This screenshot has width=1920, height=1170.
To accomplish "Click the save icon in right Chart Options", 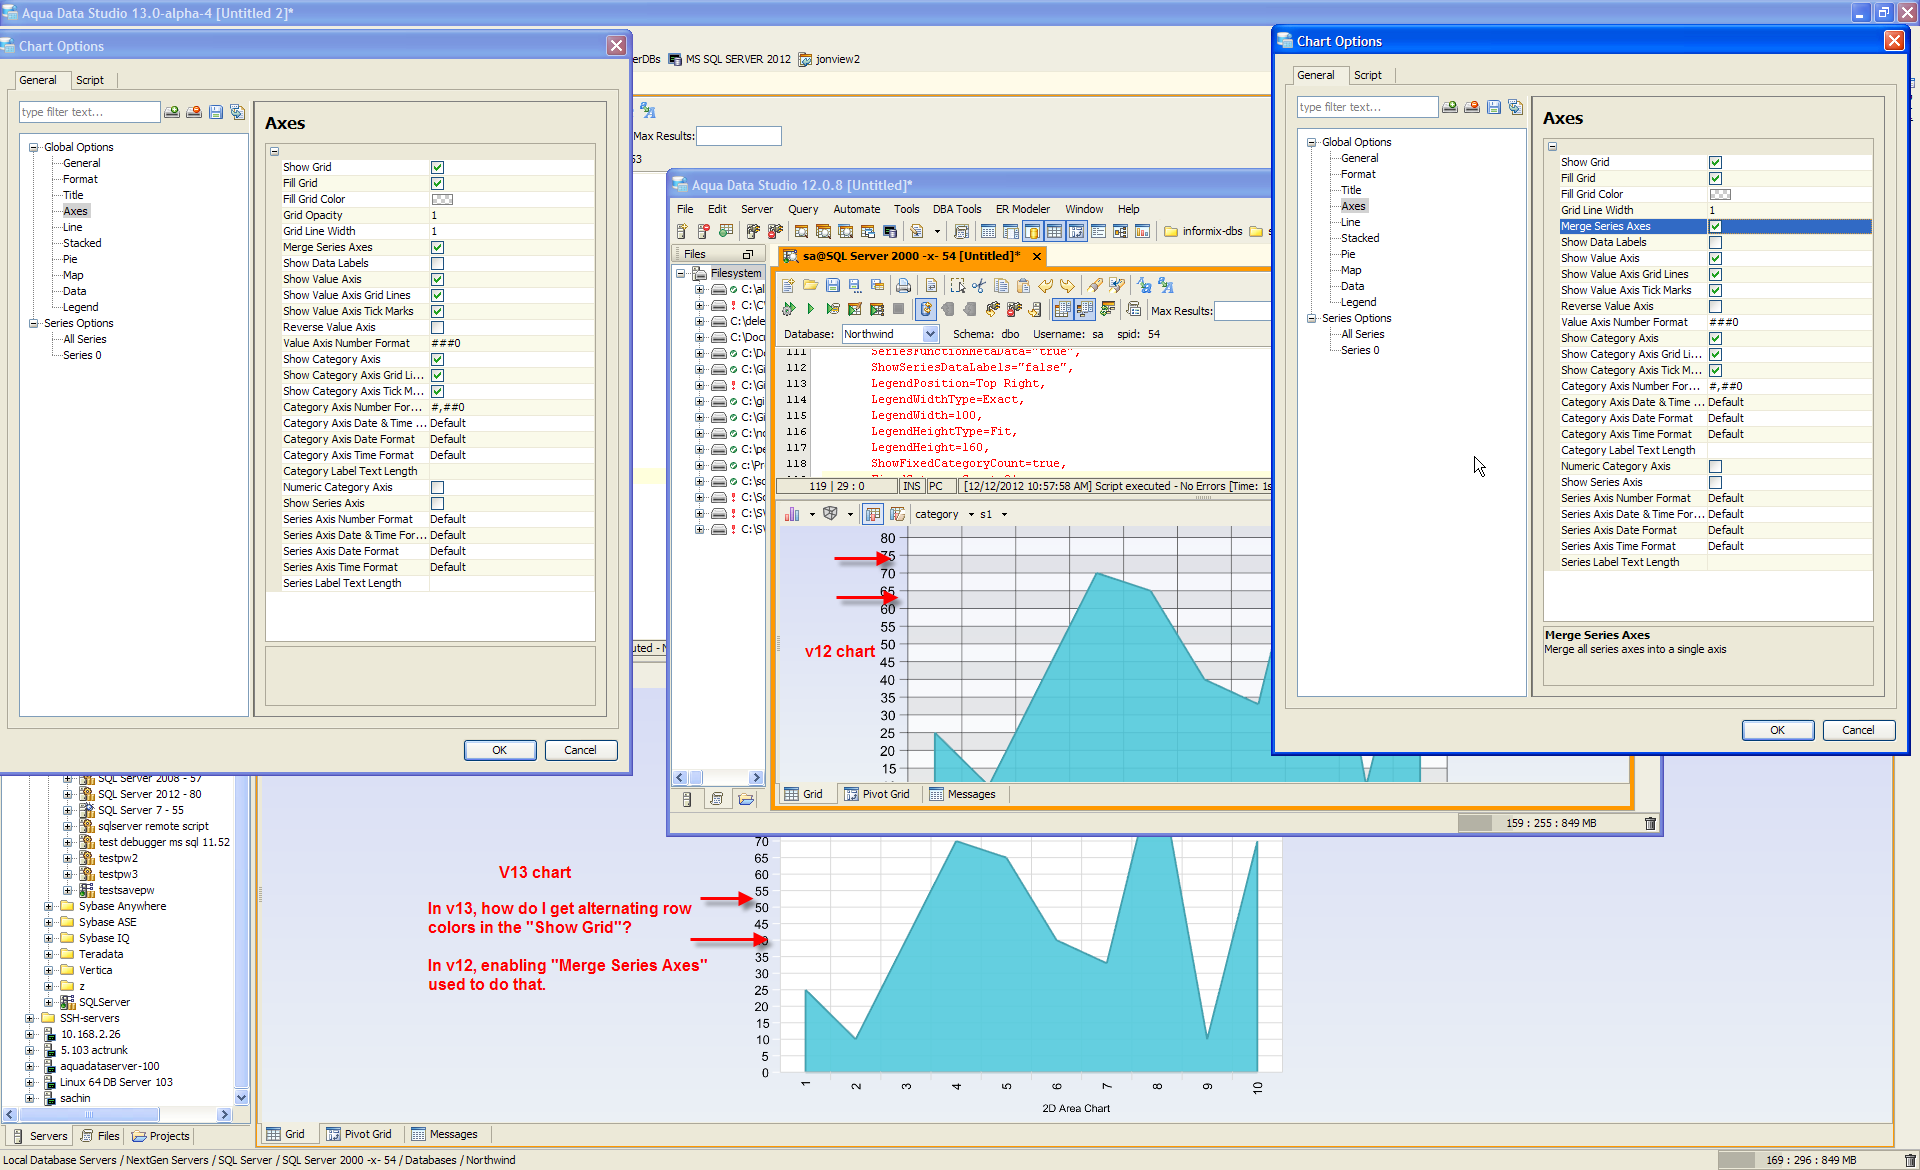I will pos(1494,107).
